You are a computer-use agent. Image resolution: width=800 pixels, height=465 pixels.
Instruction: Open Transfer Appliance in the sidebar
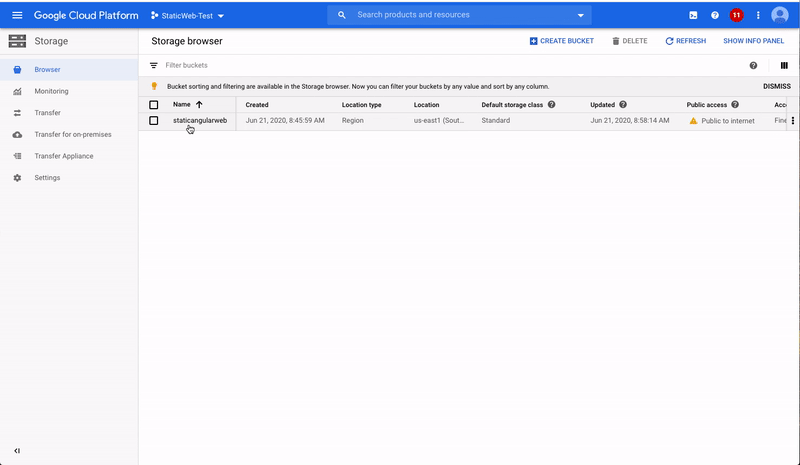coord(69,156)
